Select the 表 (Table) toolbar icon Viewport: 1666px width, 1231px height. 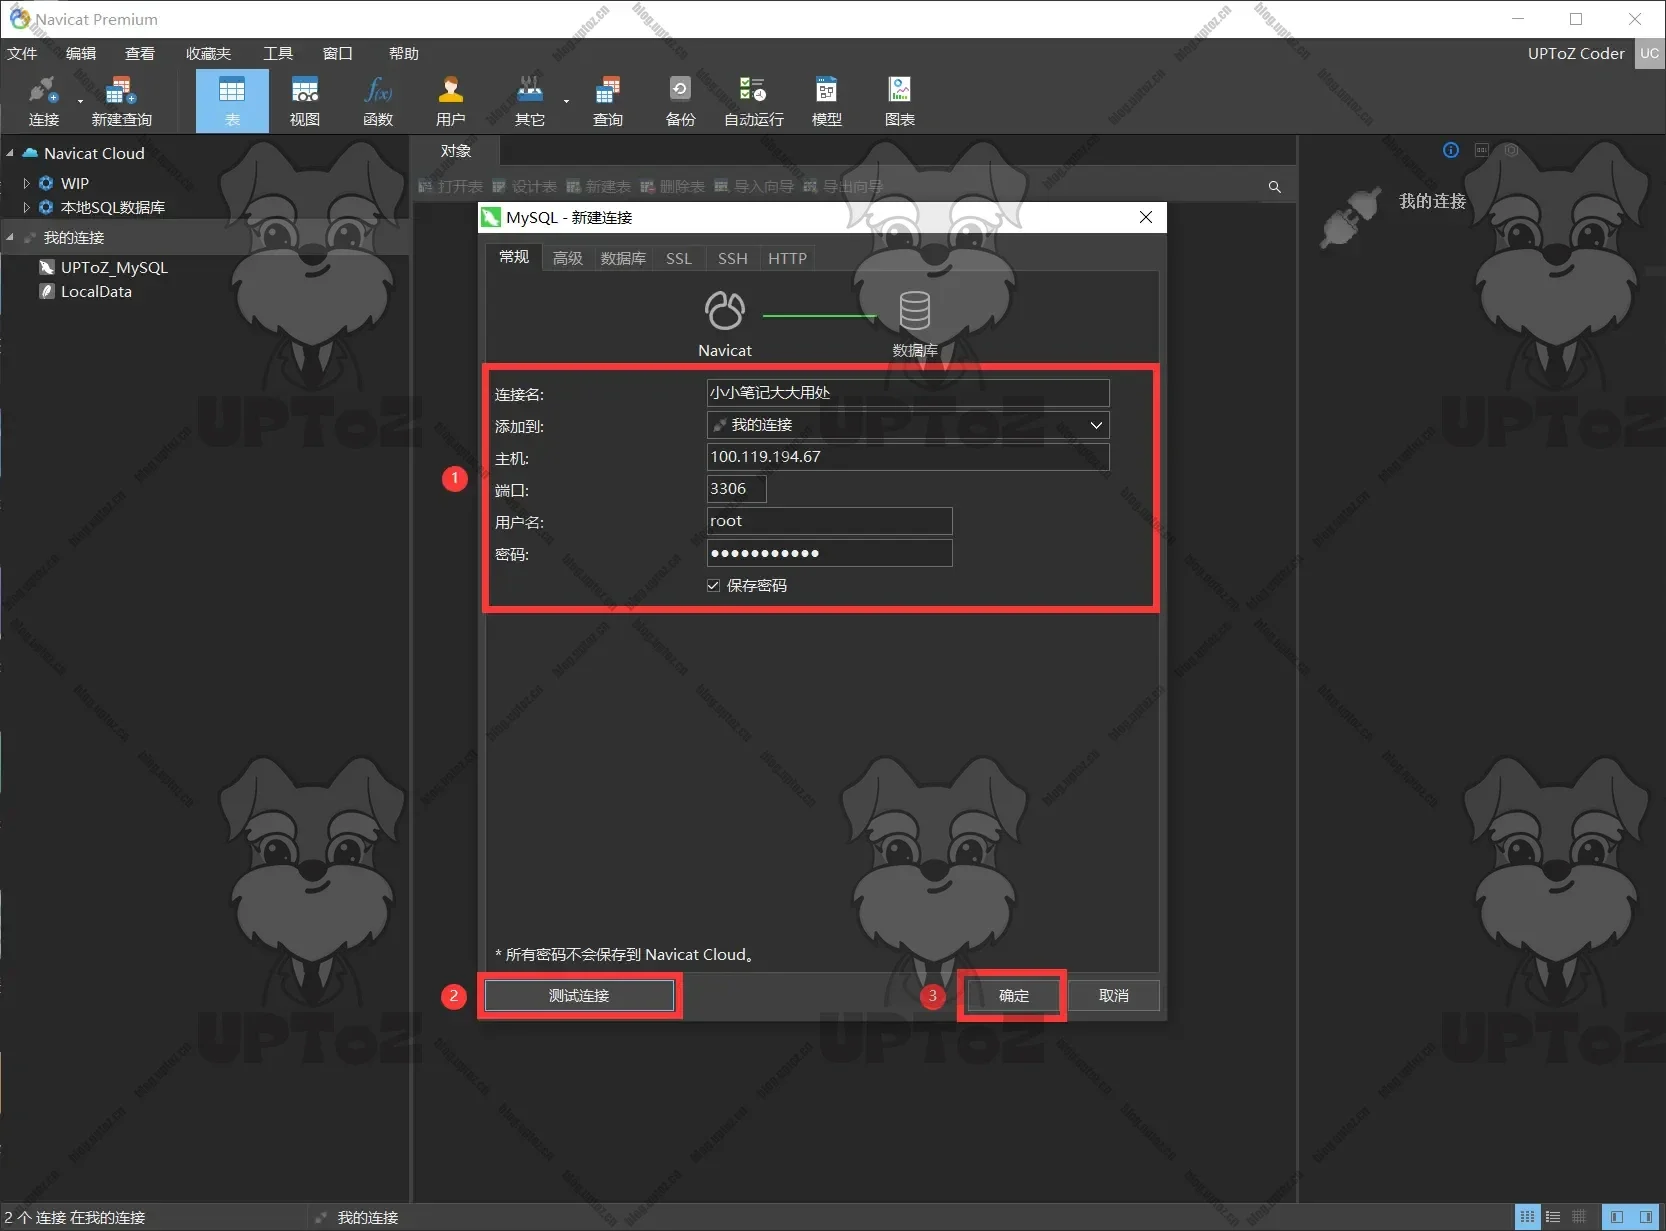(232, 101)
